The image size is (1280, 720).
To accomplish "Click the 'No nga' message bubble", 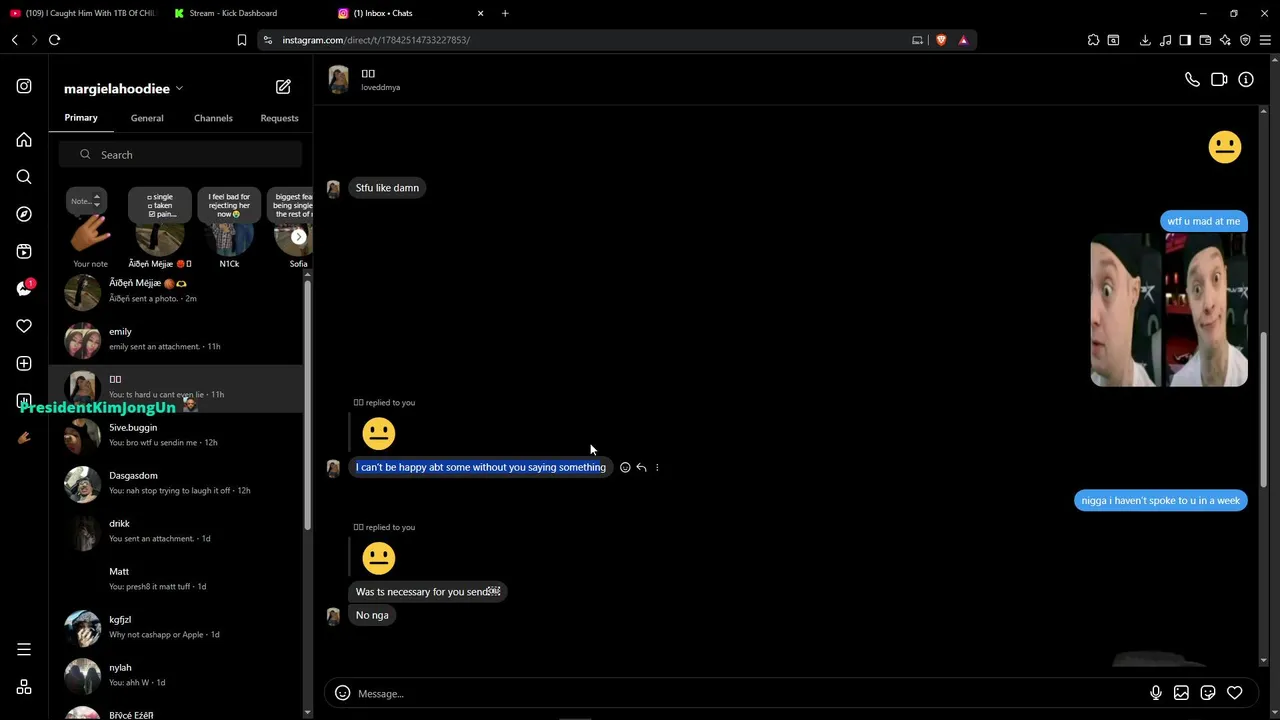I will (372, 615).
